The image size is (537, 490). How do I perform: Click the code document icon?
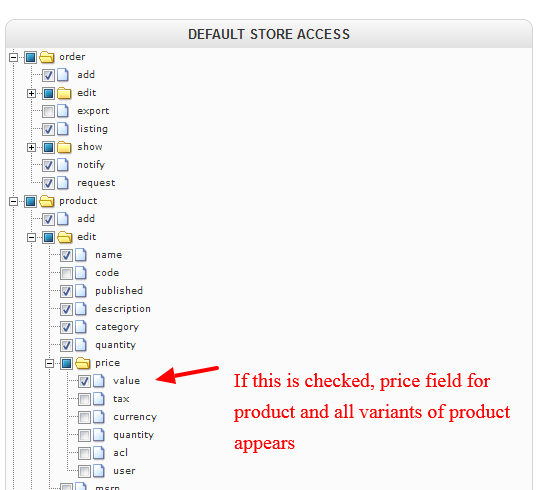pyautogui.click(x=81, y=273)
